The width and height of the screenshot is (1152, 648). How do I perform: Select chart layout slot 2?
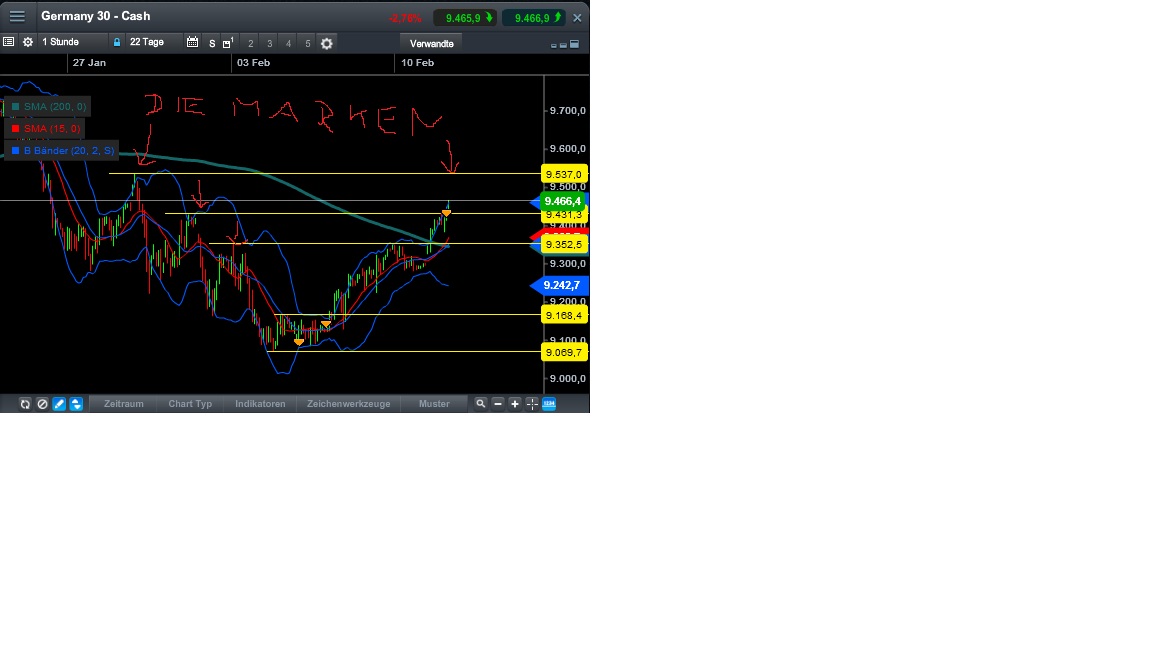pos(250,42)
